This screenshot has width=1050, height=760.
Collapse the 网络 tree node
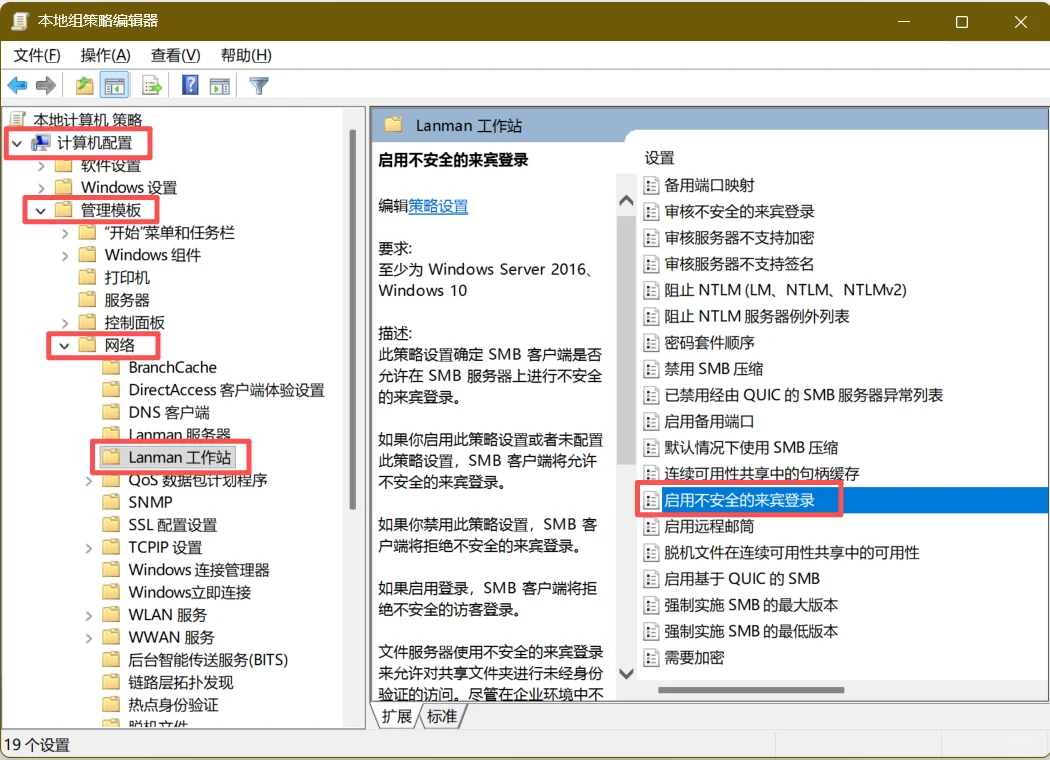pyautogui.click(x=62, y=345)
